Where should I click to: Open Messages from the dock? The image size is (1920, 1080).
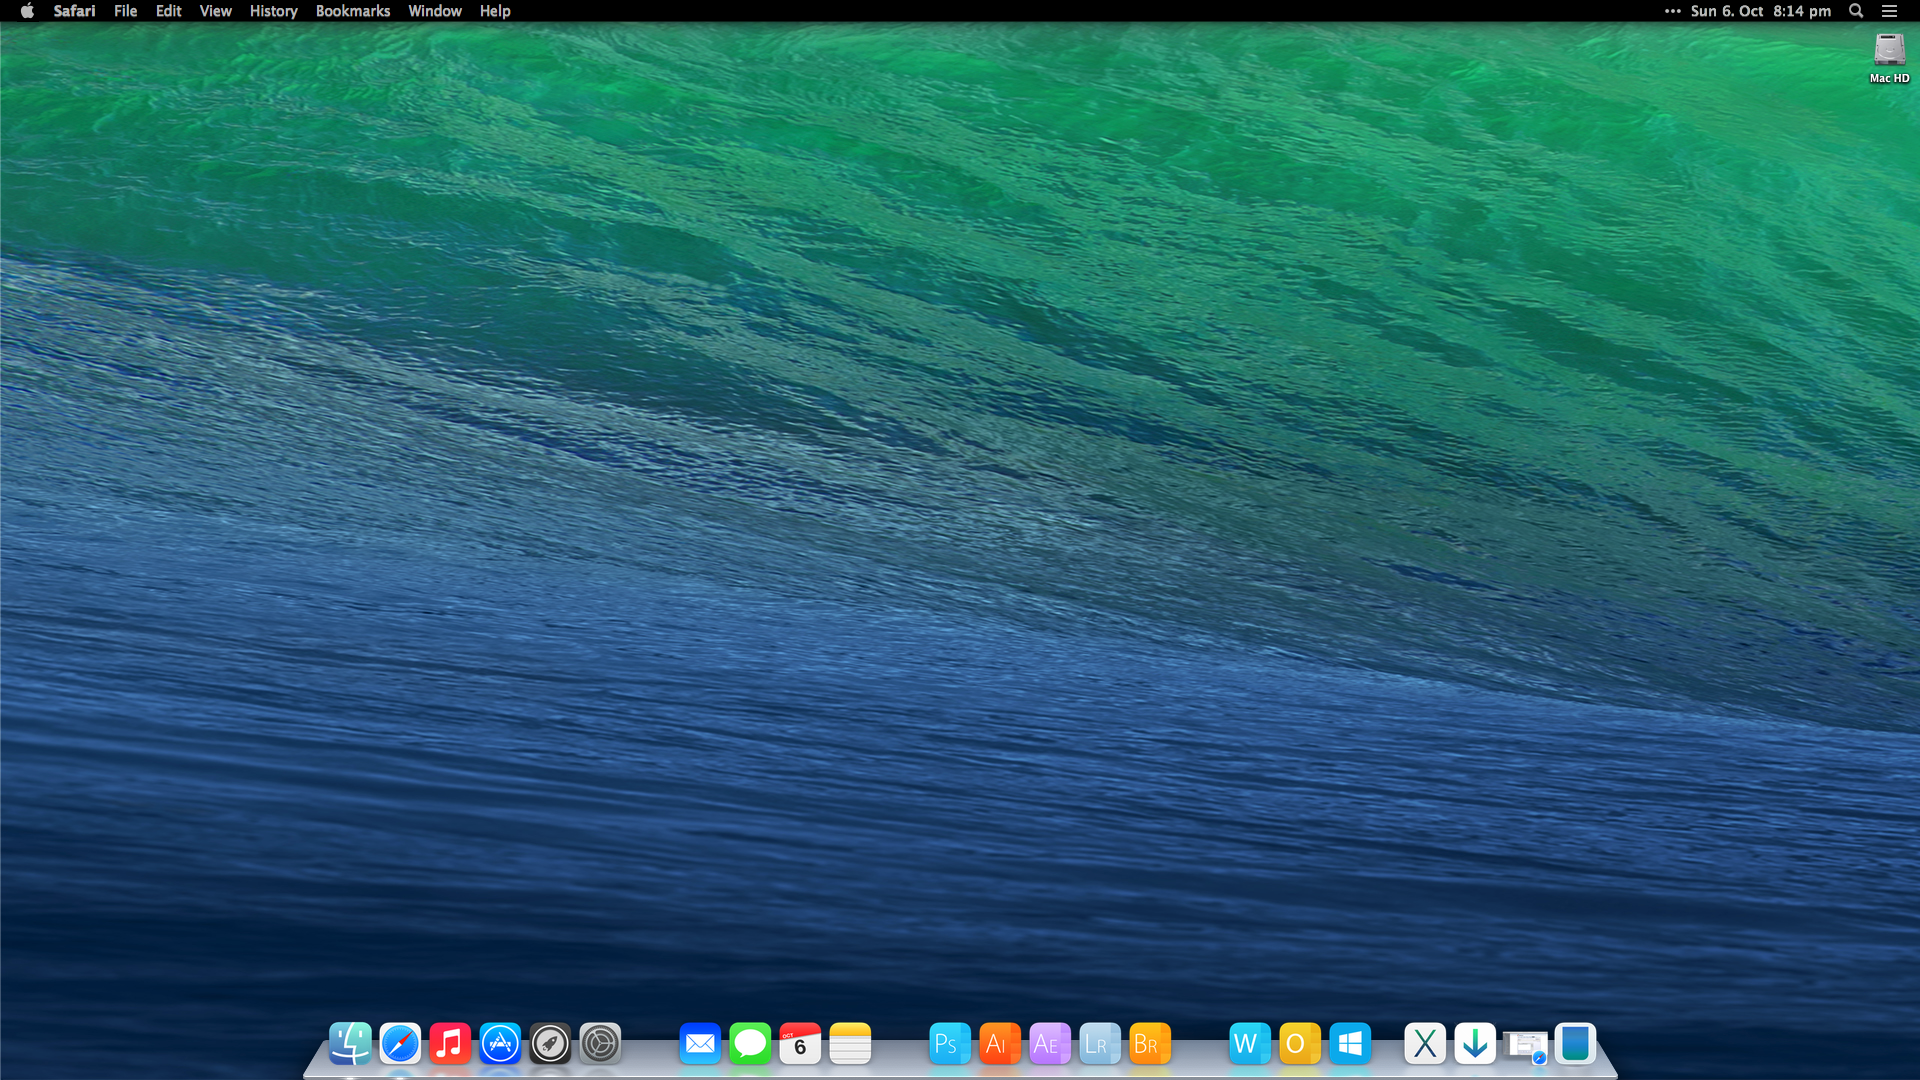pyautogui.click(x=750, y=1044)
